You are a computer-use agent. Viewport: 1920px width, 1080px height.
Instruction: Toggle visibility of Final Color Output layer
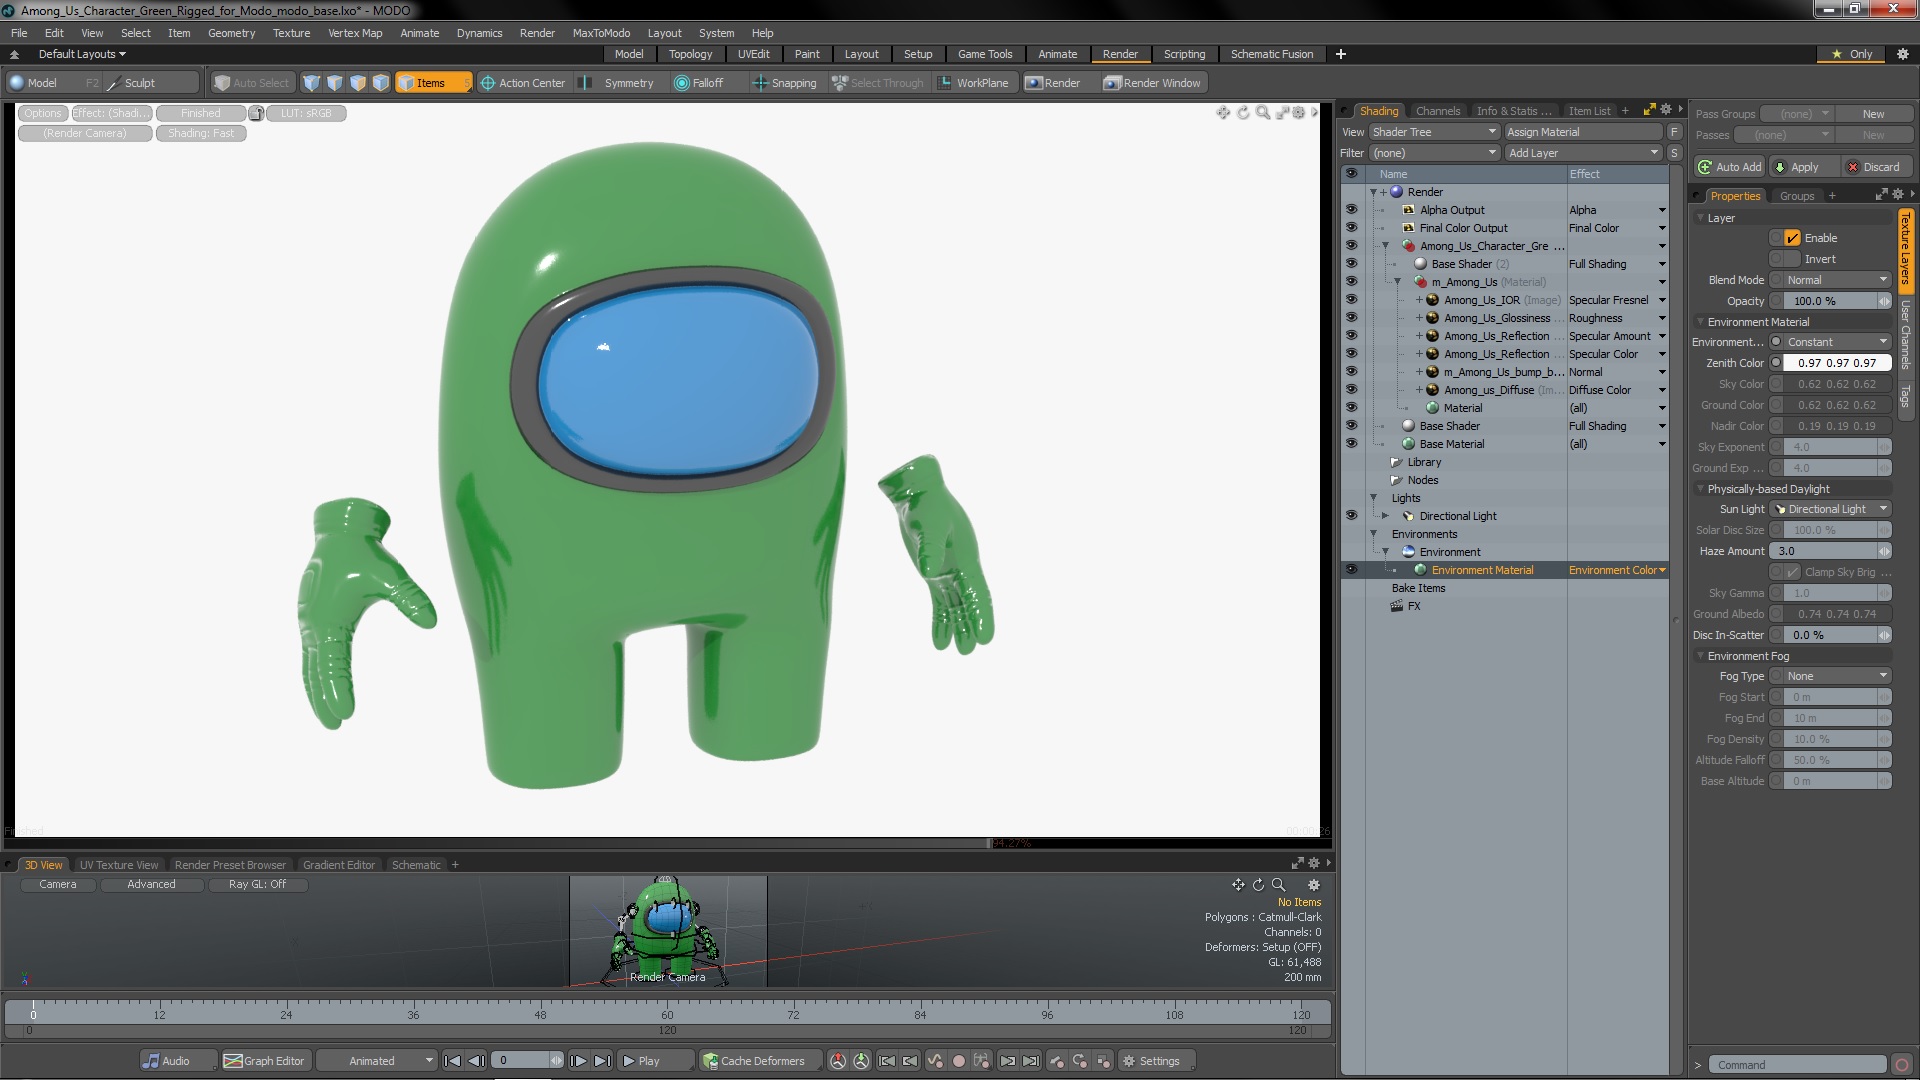1351,228
